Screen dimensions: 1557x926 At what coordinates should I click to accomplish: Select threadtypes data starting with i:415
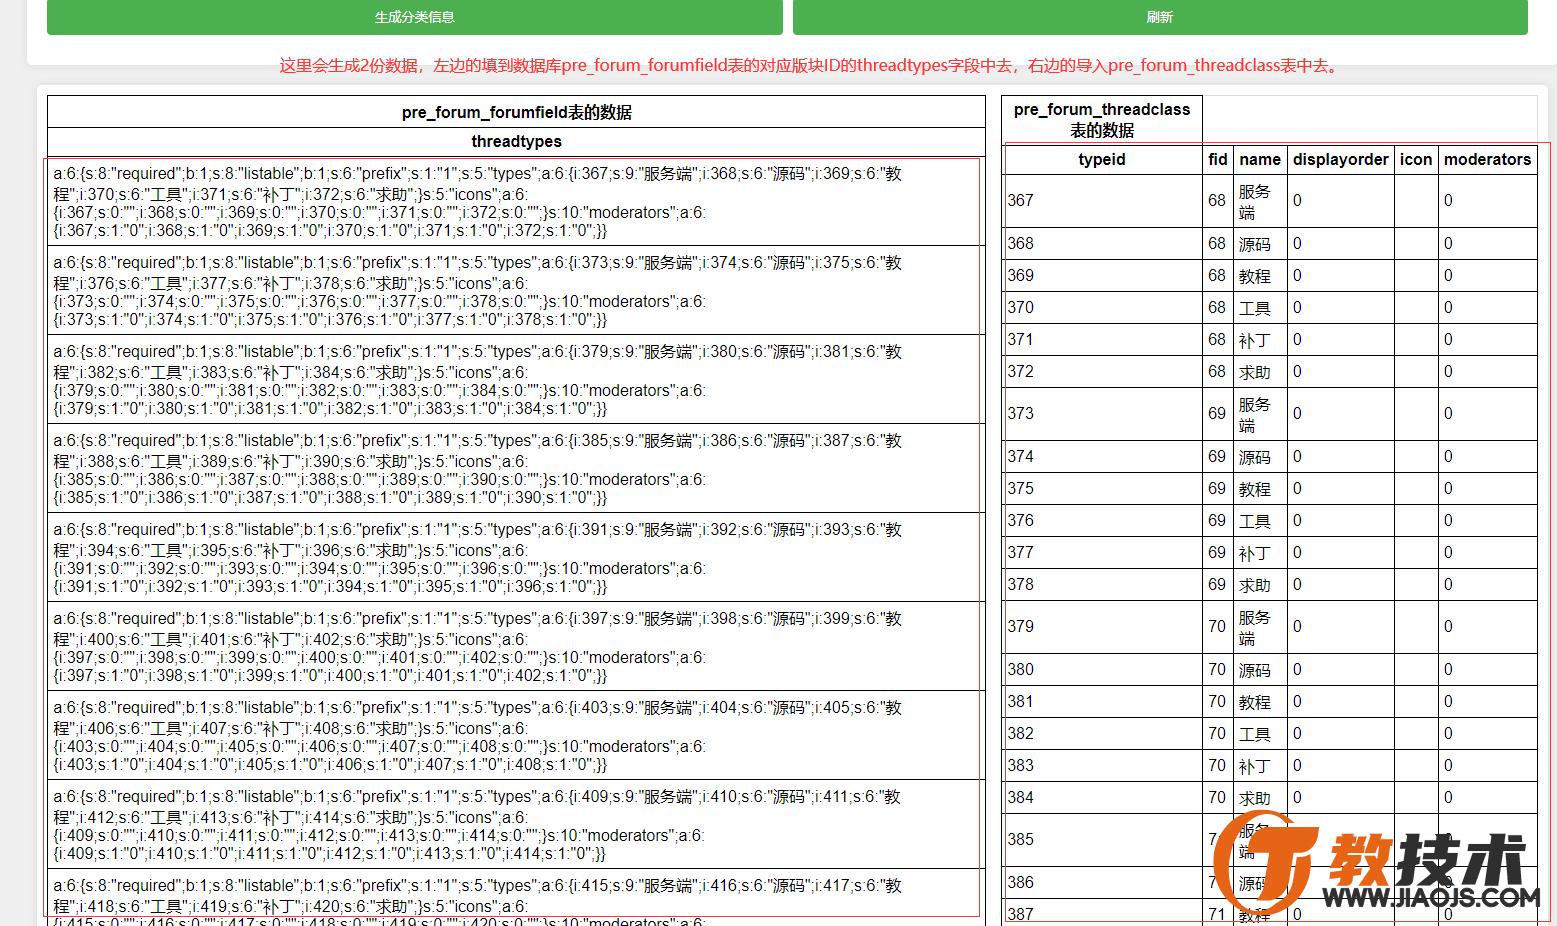tap(516, 898)
